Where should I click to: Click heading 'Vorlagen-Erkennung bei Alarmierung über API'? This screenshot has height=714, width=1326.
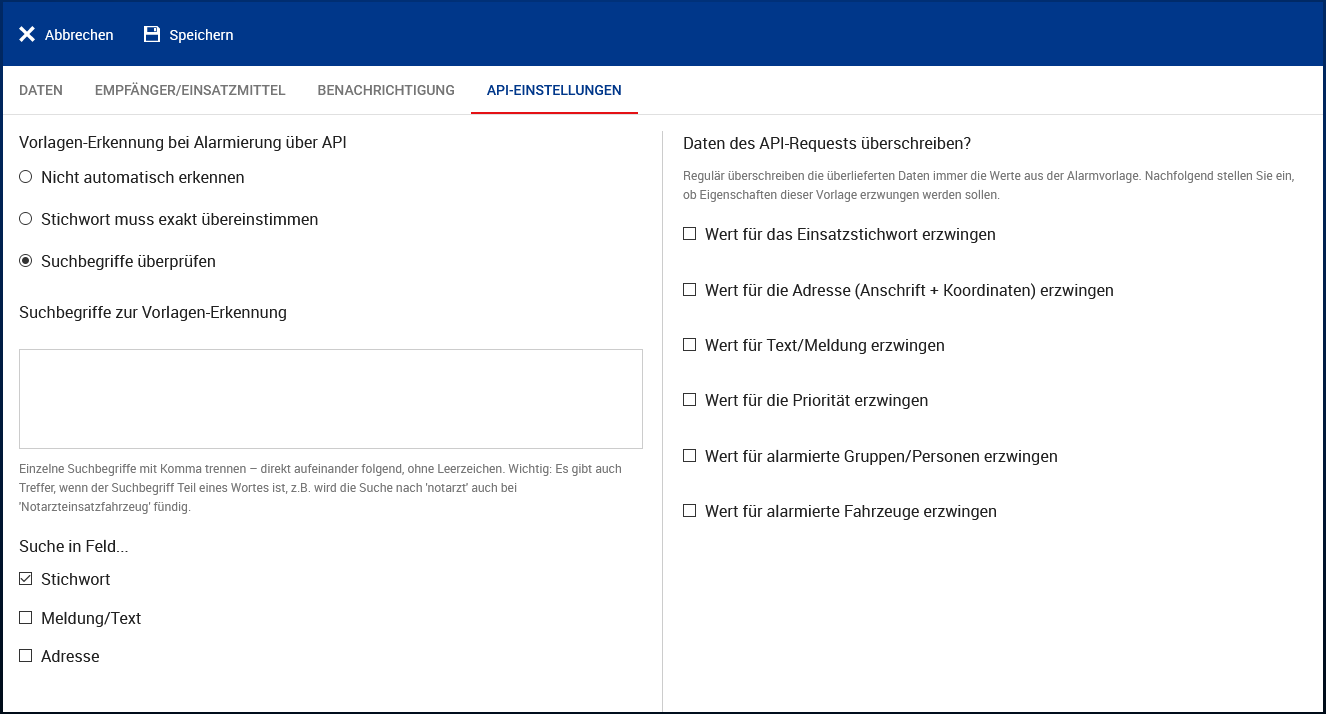coord(183,143)
